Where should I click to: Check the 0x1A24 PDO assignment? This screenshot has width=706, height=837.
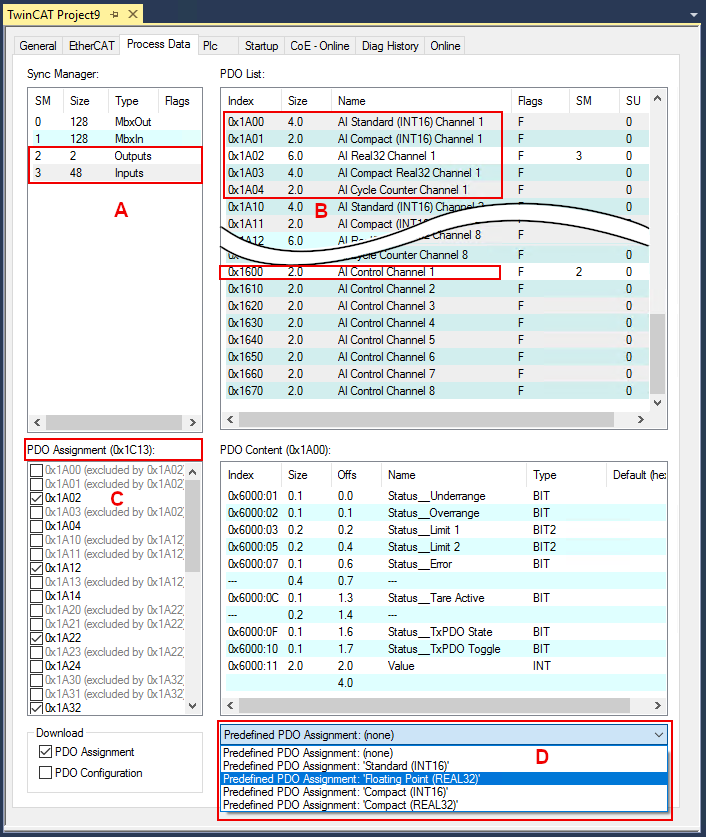point(37,666)
